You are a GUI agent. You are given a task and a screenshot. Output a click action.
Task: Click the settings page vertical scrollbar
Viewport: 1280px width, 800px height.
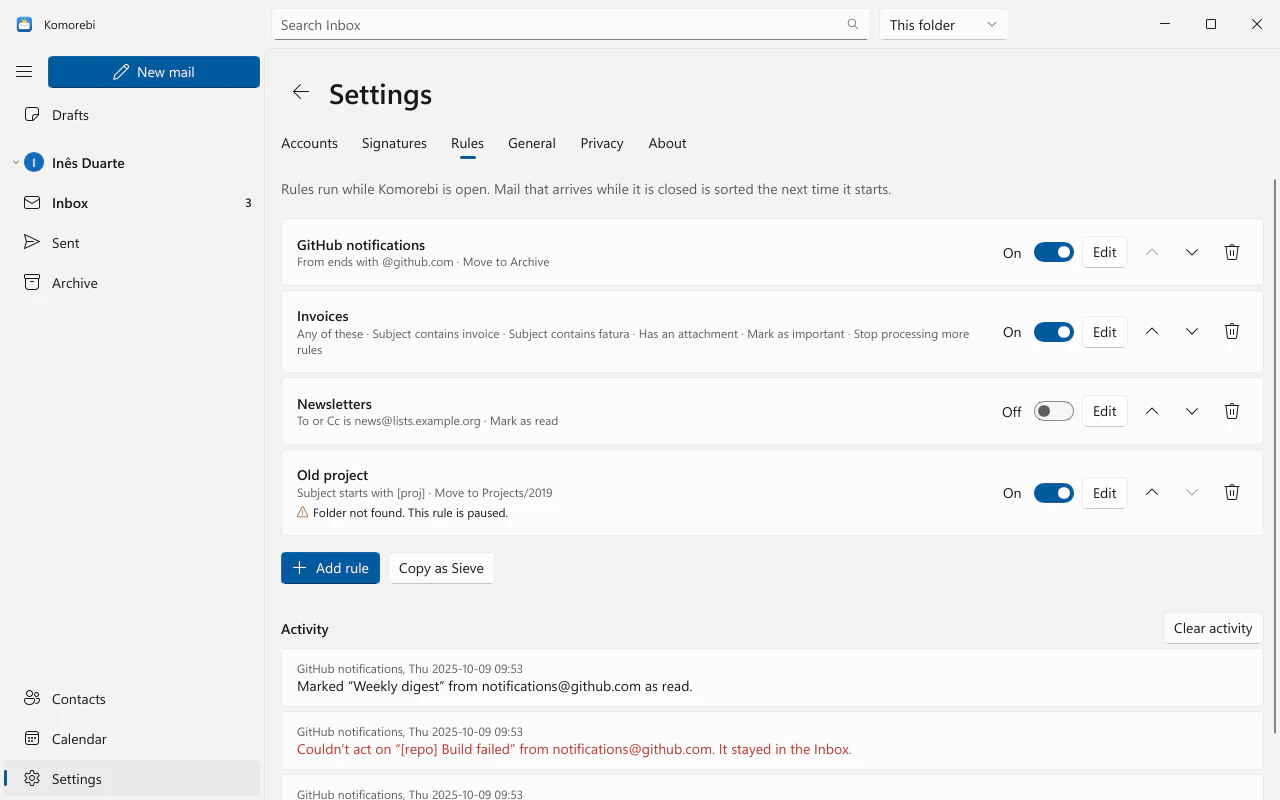pyautogui.click(x=1275, y=455)
